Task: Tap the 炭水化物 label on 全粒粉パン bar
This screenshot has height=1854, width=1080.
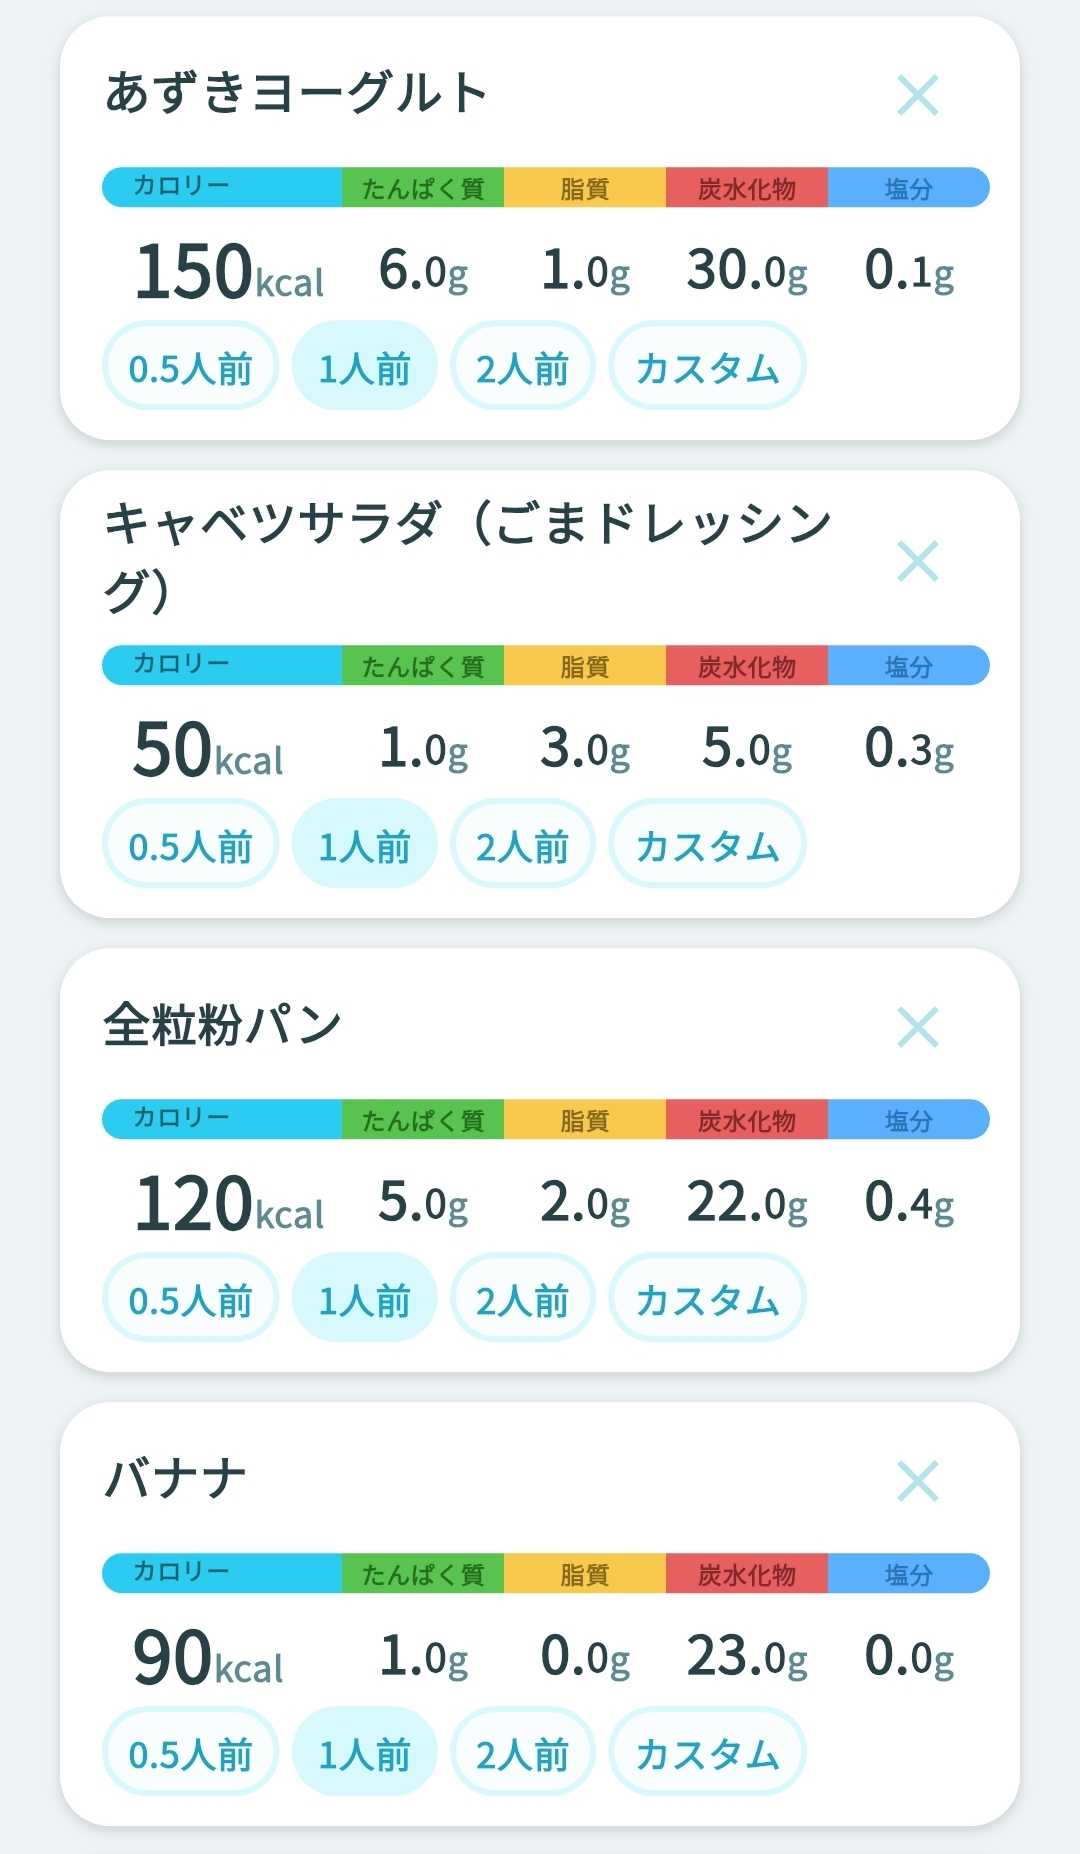Action: [747, 1120]
